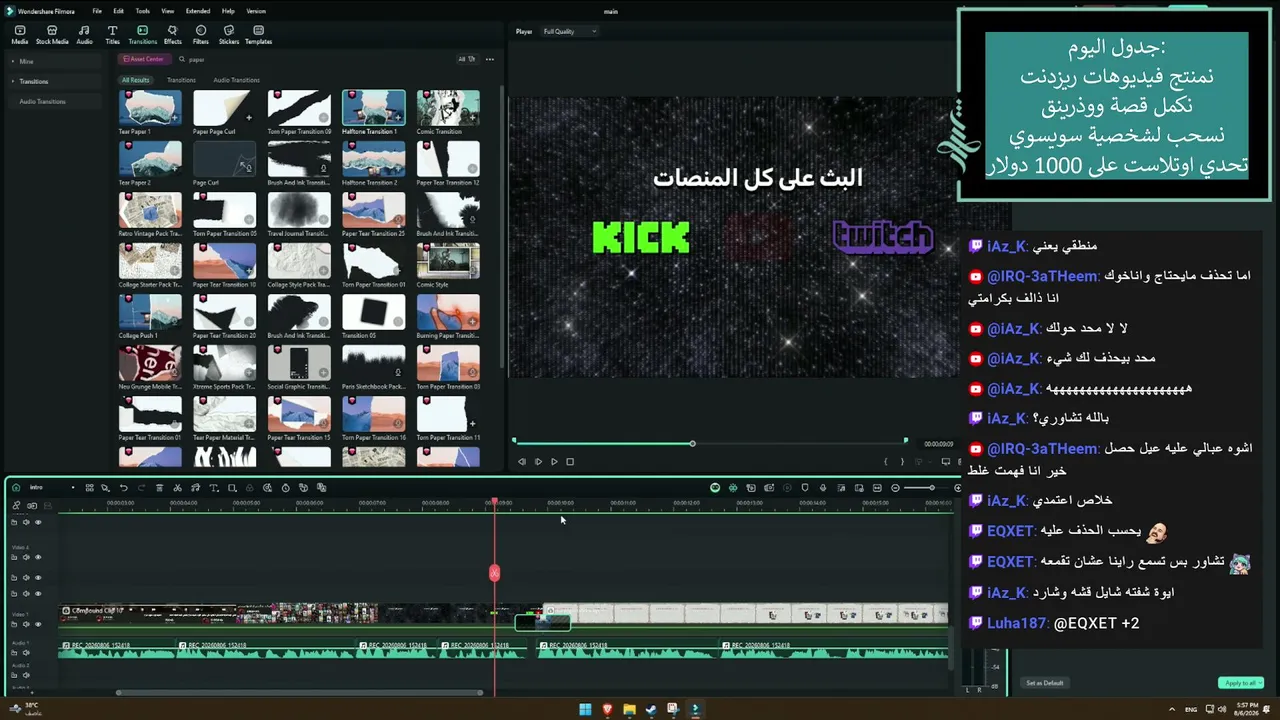The width and height of the screenshot is (1280, 720).
Task: Click the mark-in bracket in player
Action: [x=886, y=462]
